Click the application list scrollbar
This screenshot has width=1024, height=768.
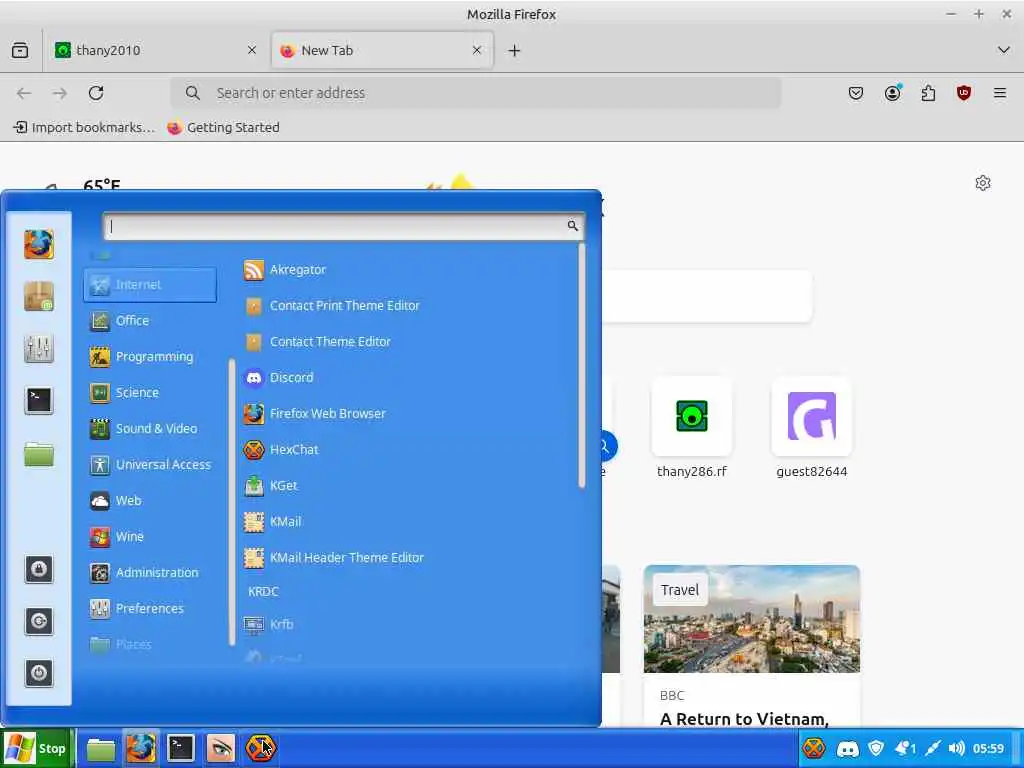pos(581,366)
